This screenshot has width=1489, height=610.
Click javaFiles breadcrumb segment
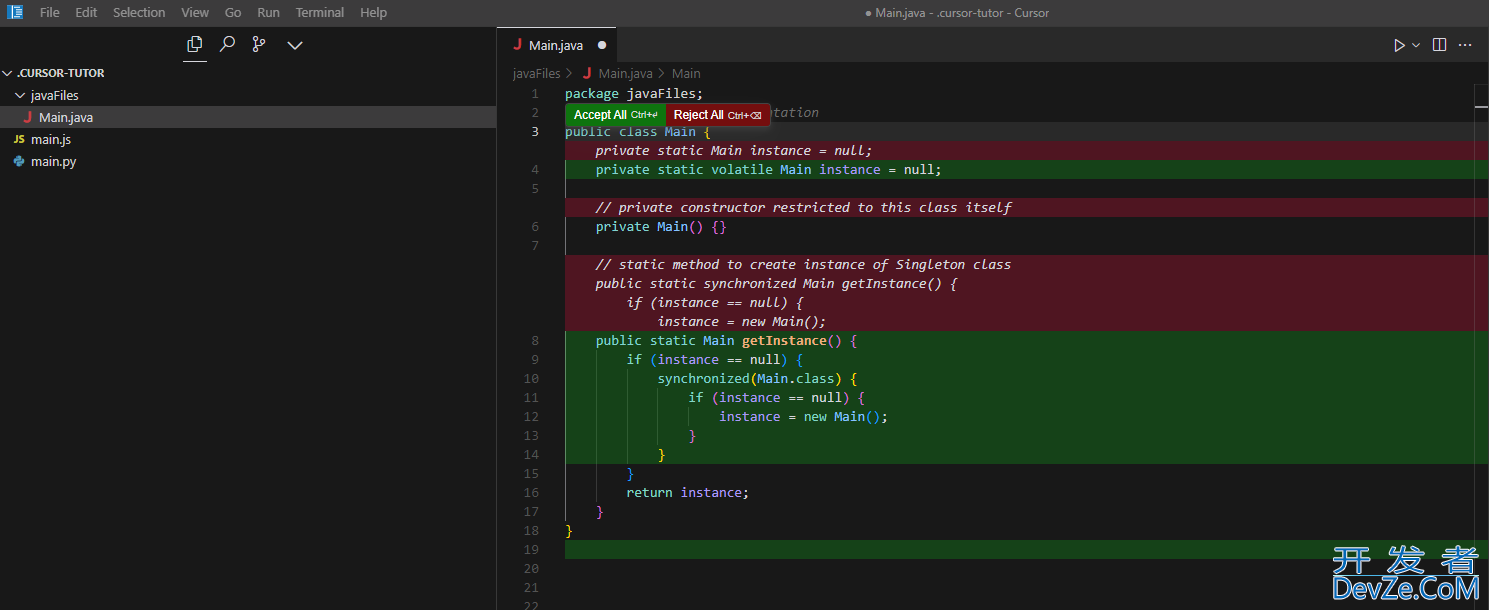point(537,73)
